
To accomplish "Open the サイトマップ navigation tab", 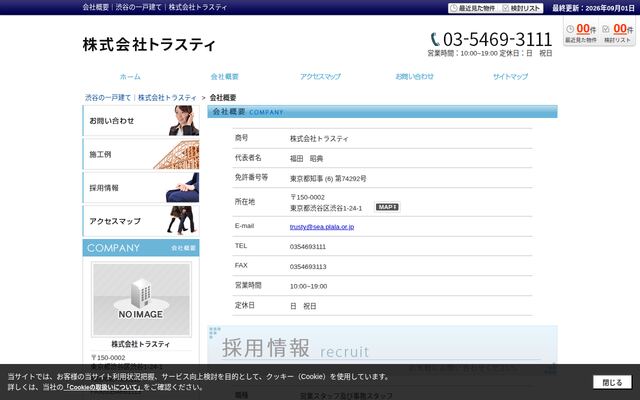I will [x=510, y=76].
